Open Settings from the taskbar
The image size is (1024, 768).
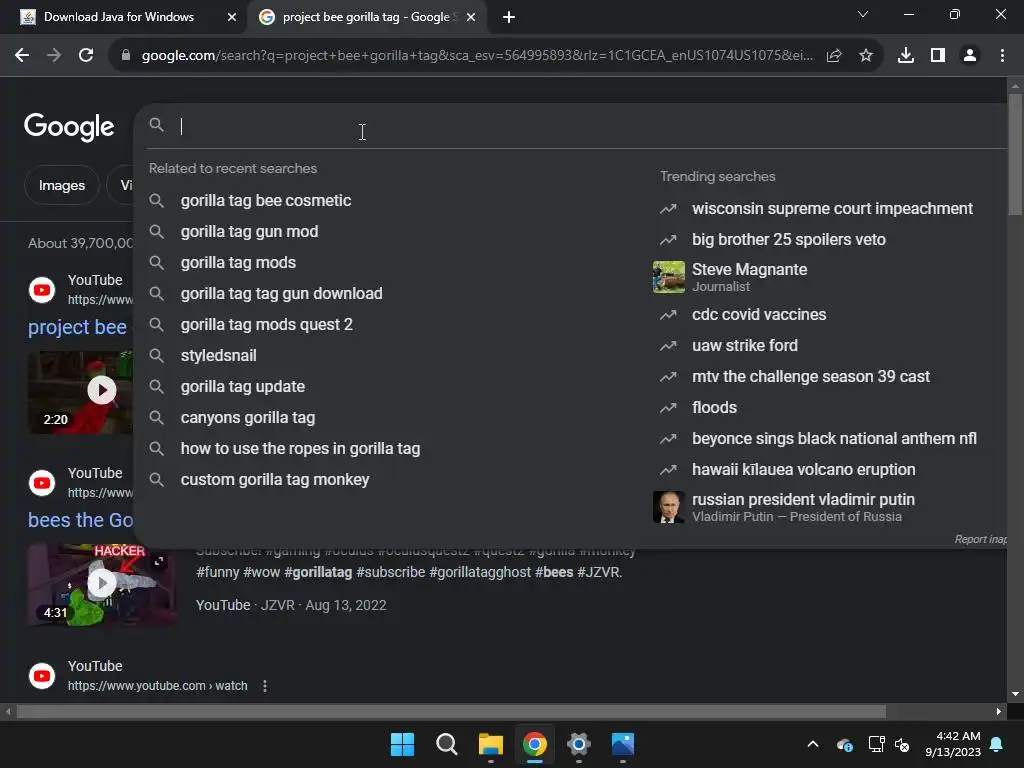579,744
